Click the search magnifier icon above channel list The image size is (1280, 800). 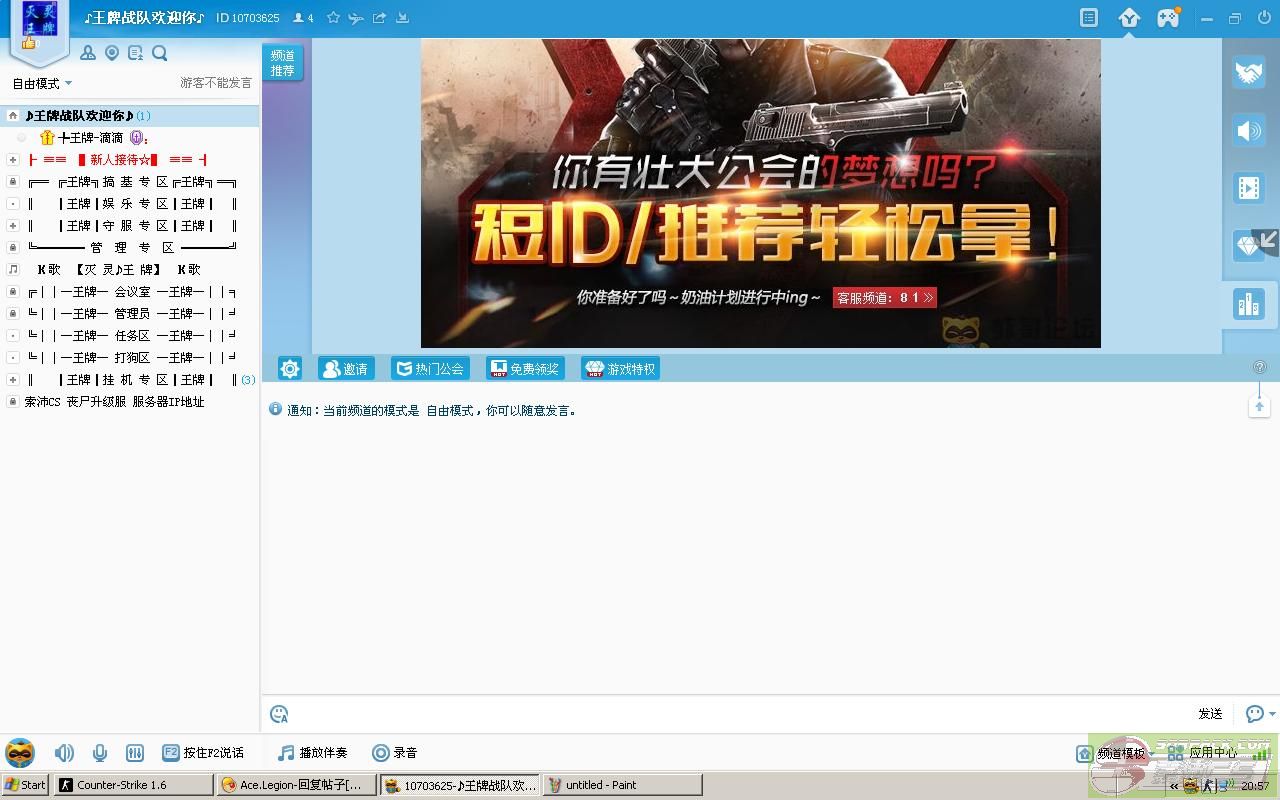[x=160, y=53]
